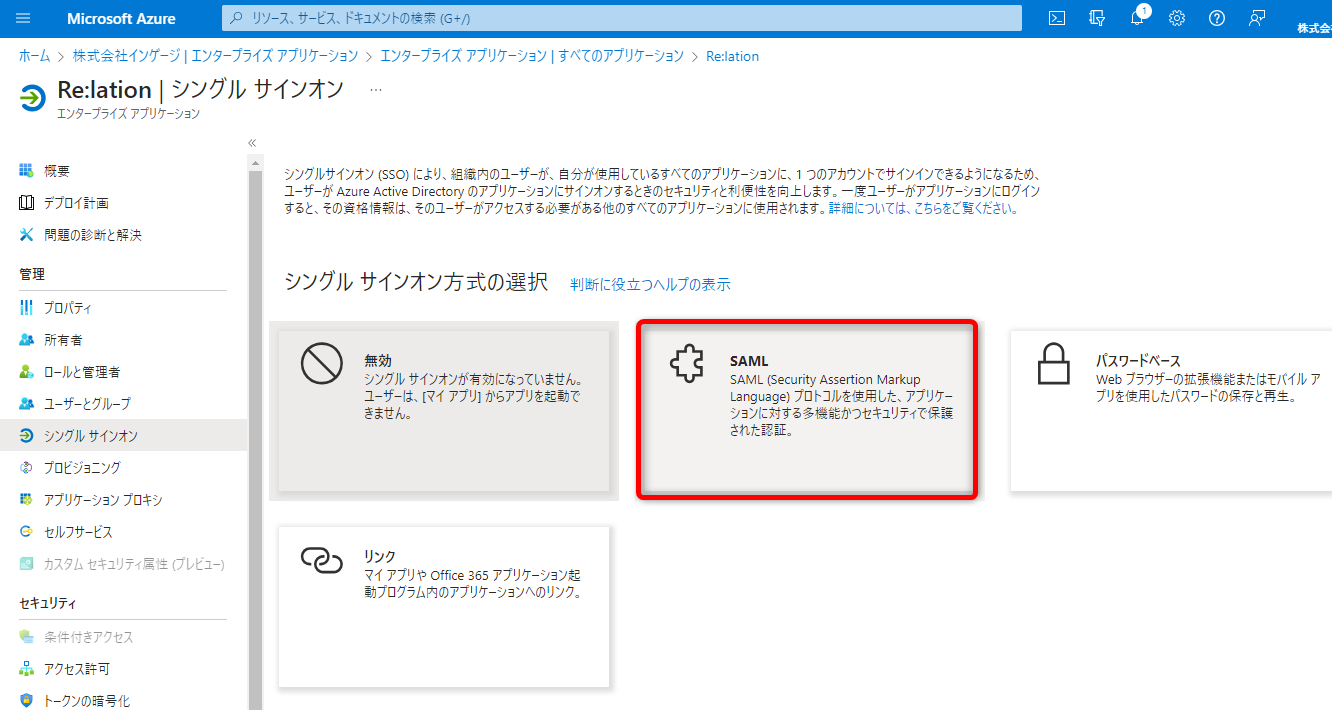This screenshot has height=710, width=1332.
Task: Click the プロビジョニング sync icon
Action: [x=27, y=468]
